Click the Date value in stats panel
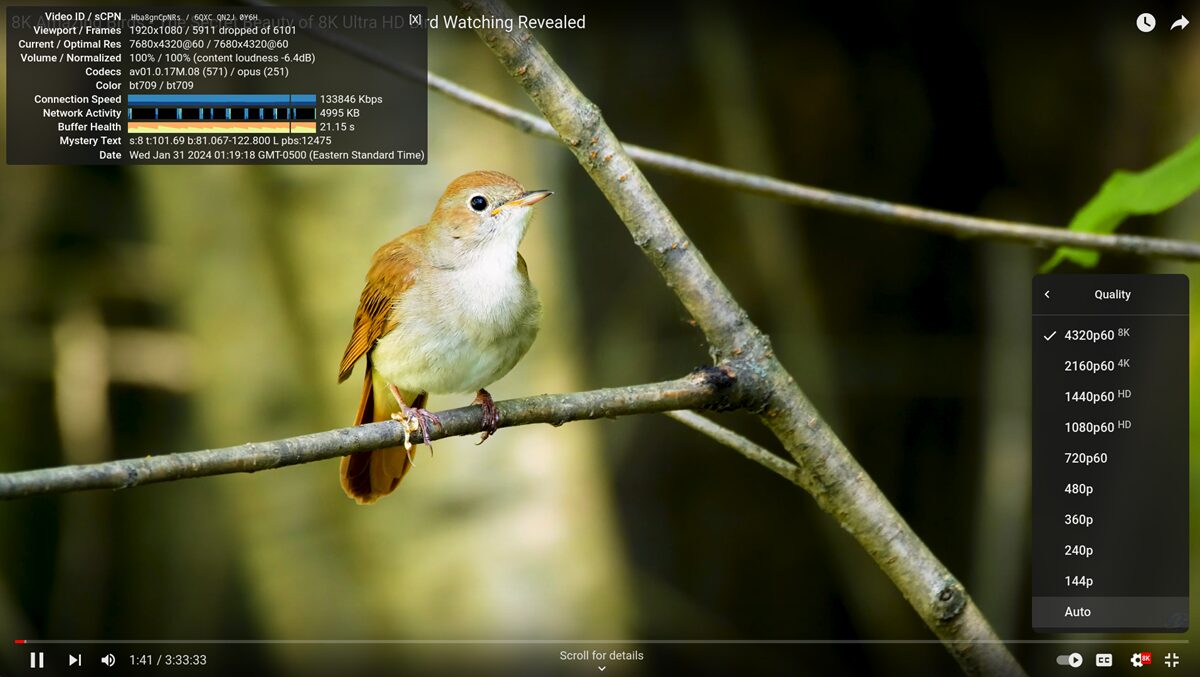Screen dimensions: 1200x677 tap(277, 155)
